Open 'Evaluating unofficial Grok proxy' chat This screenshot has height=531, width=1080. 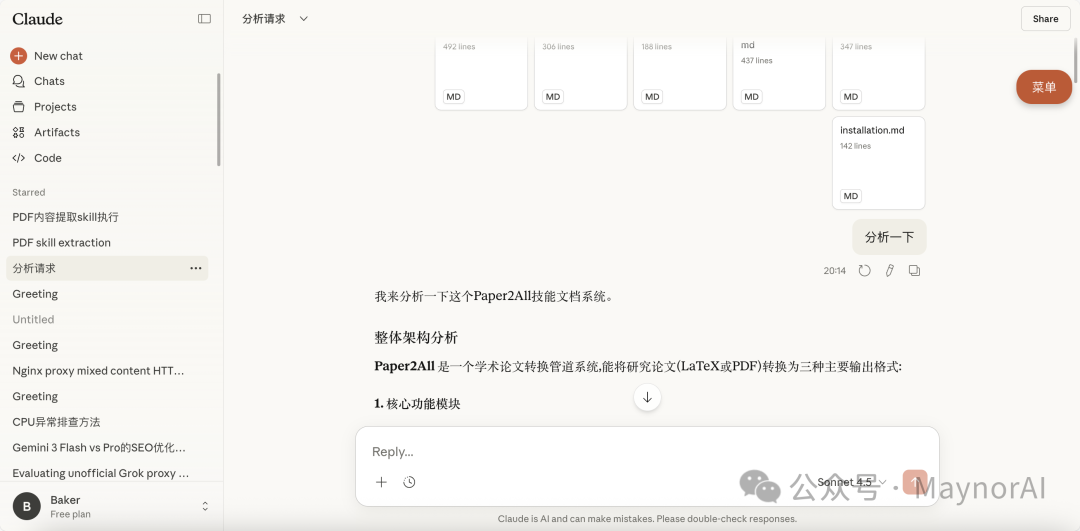(x=107, y=473)
